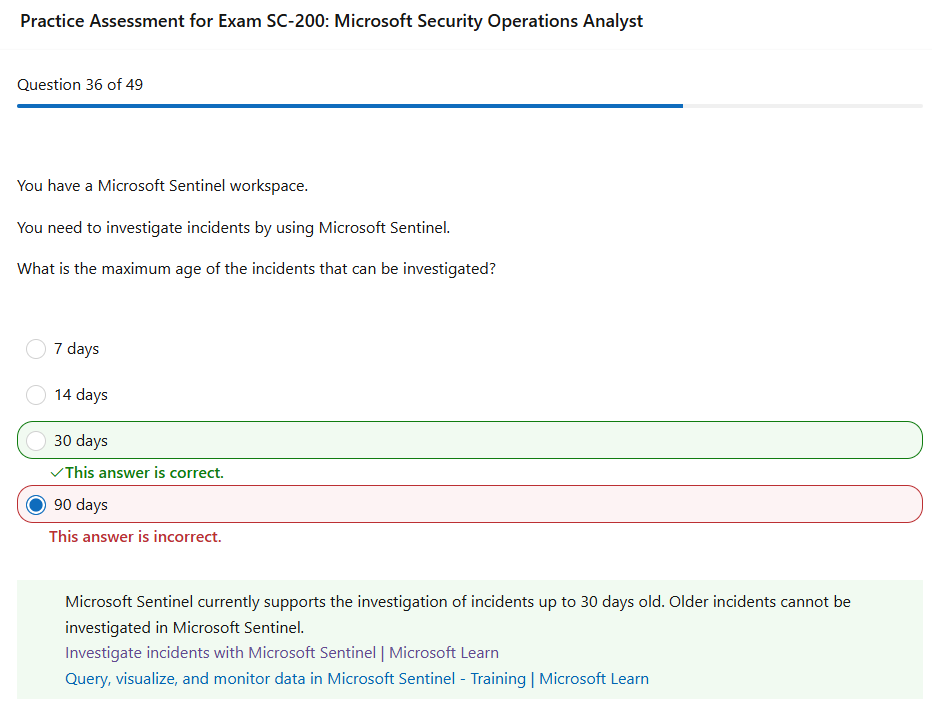Click the "14 days" answer text label
This screenshot has width=932, height=709.
(x=81, y=395)
